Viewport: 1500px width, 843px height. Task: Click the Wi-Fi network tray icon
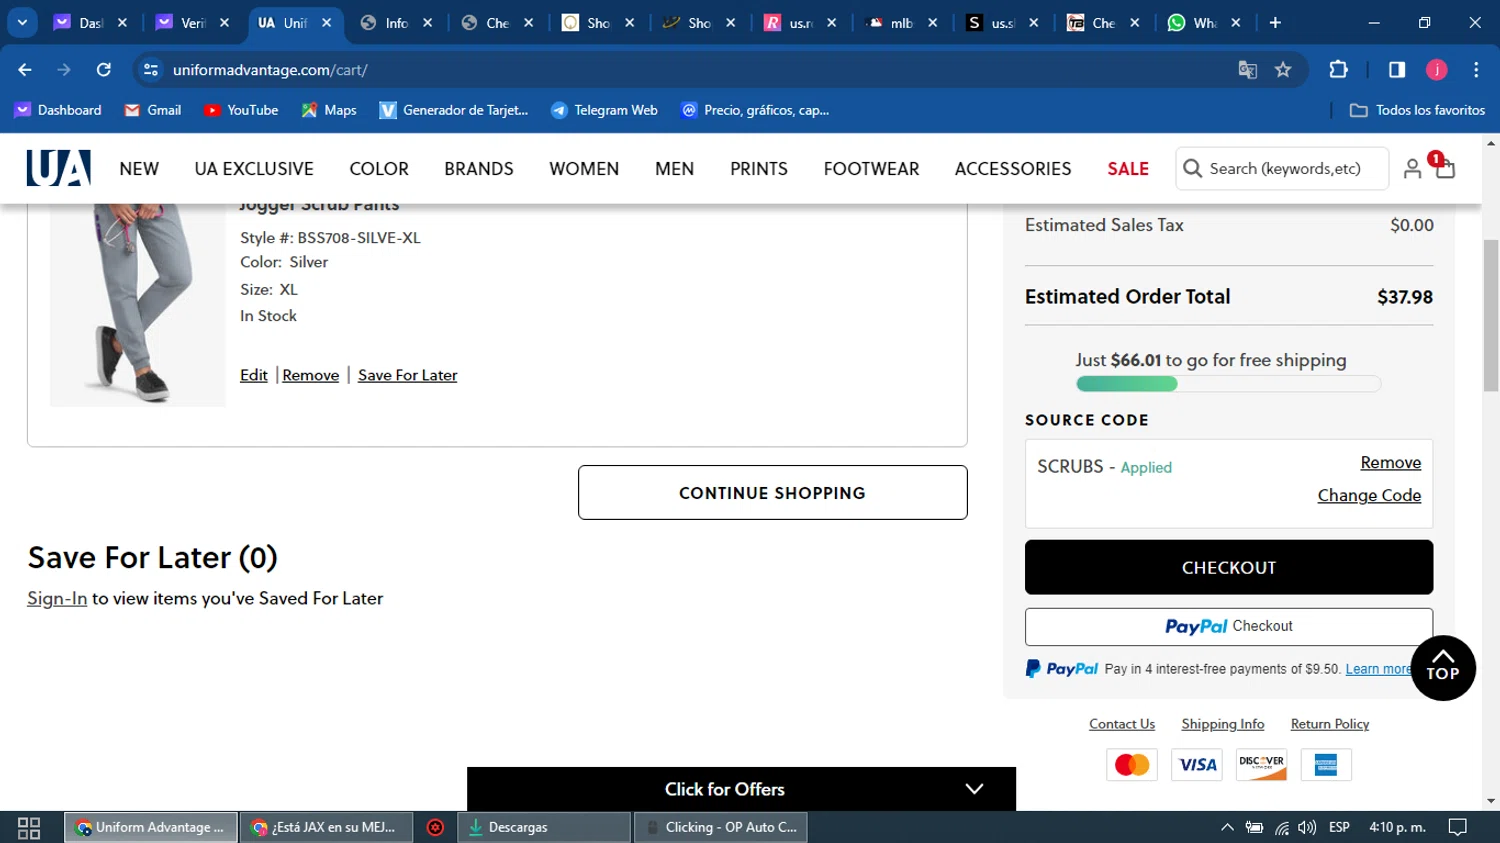point(1282,827)
